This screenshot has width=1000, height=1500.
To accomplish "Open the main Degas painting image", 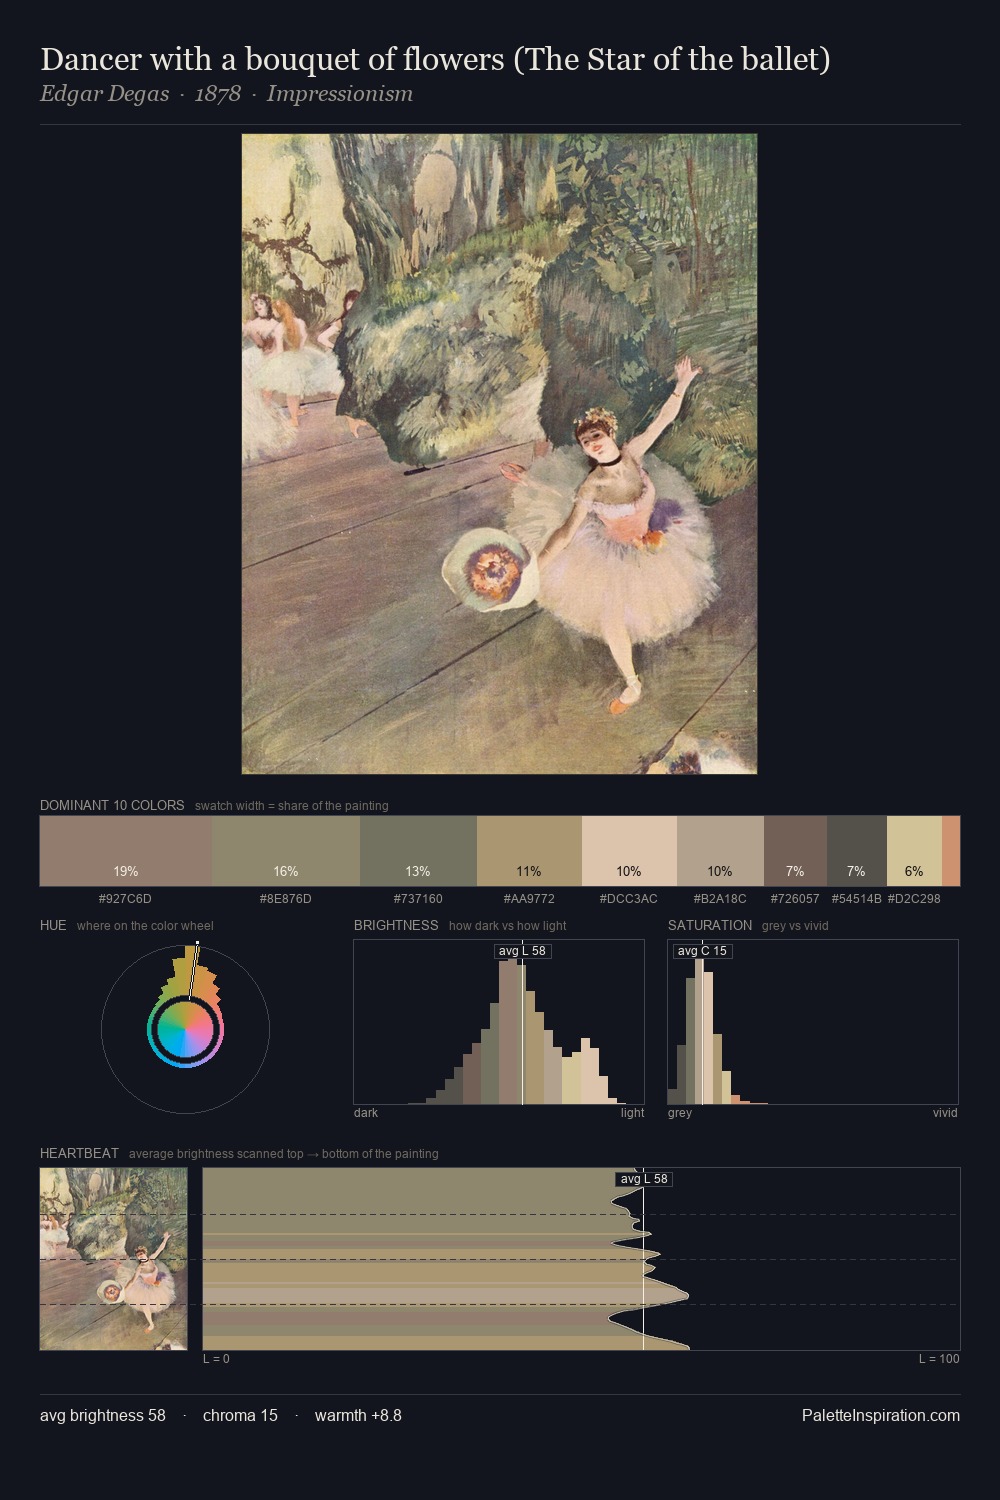I will click(499, 454).
